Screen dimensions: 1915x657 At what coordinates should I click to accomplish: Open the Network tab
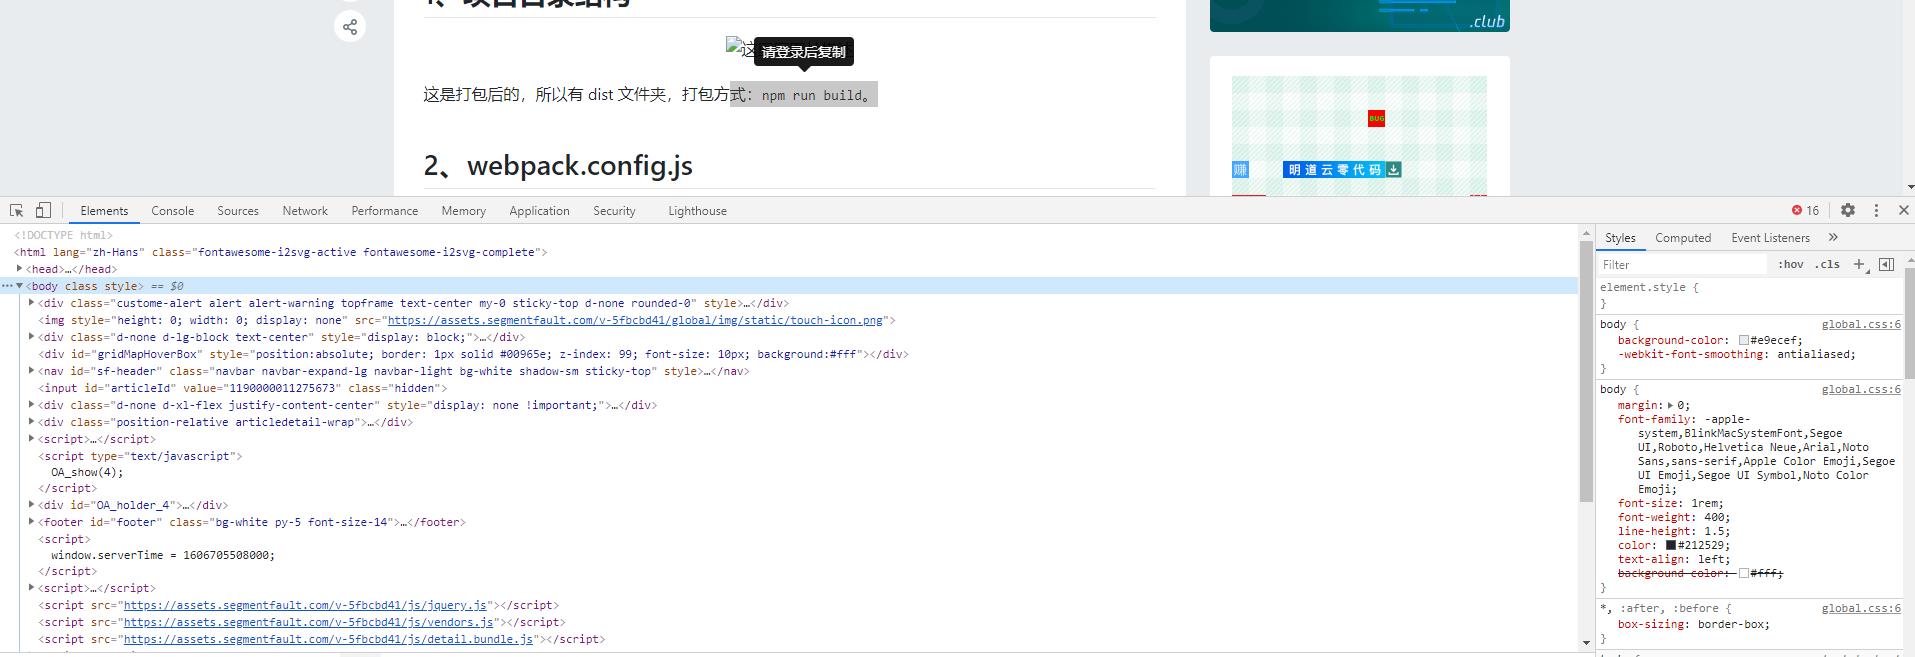(305, 211)
